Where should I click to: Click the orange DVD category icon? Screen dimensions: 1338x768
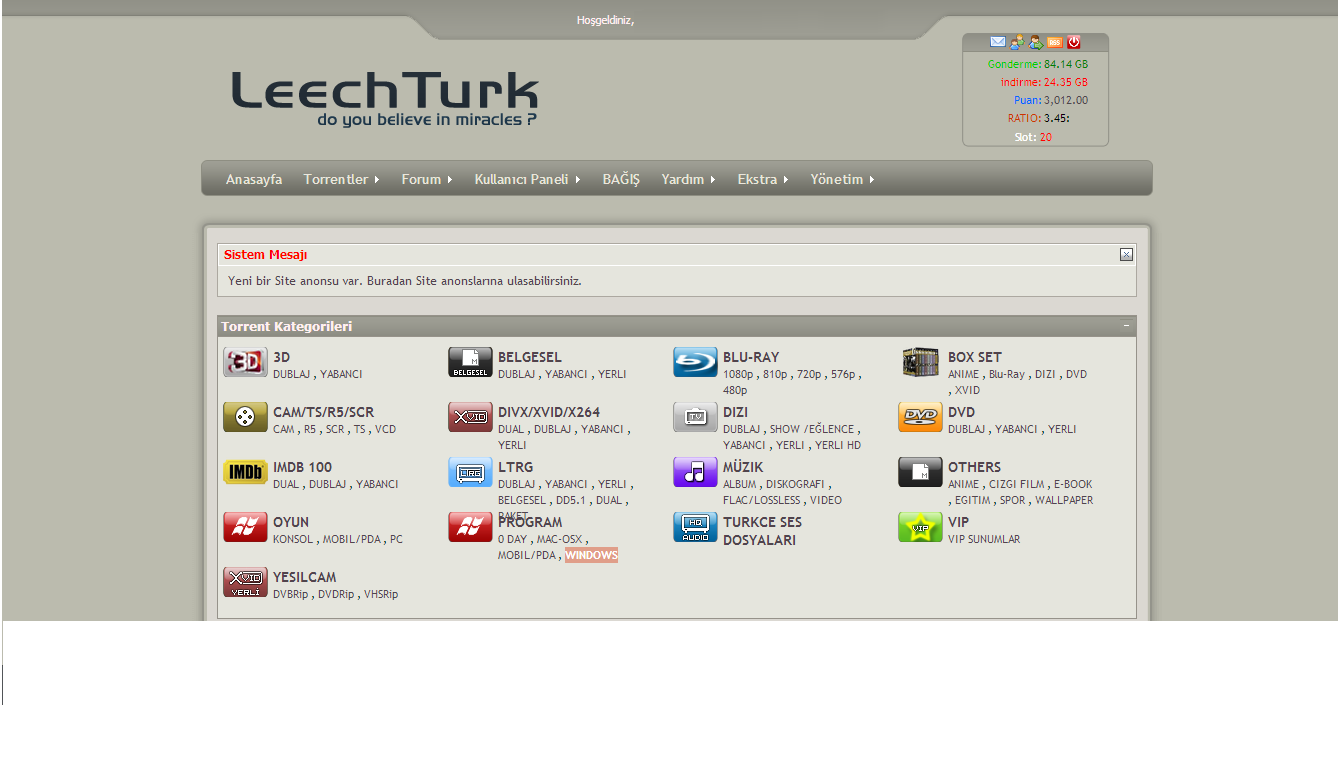(920, 417)
